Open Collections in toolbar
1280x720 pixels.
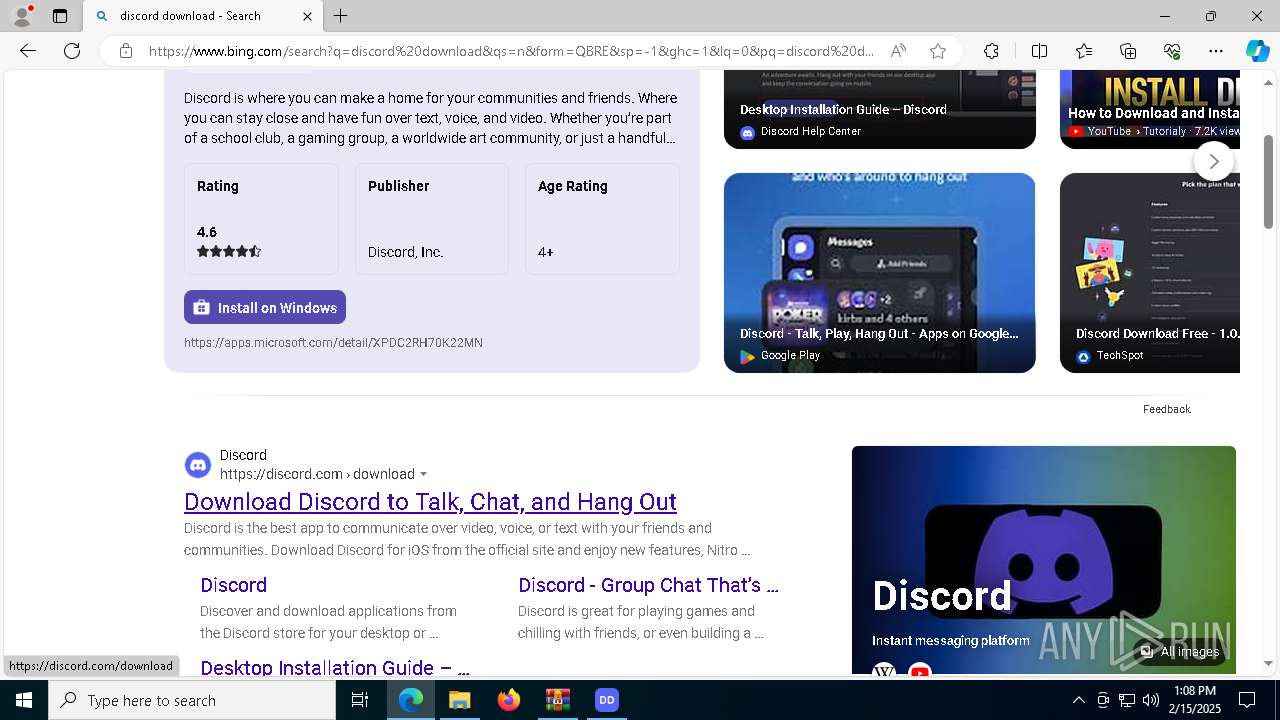click(1128, 51)
